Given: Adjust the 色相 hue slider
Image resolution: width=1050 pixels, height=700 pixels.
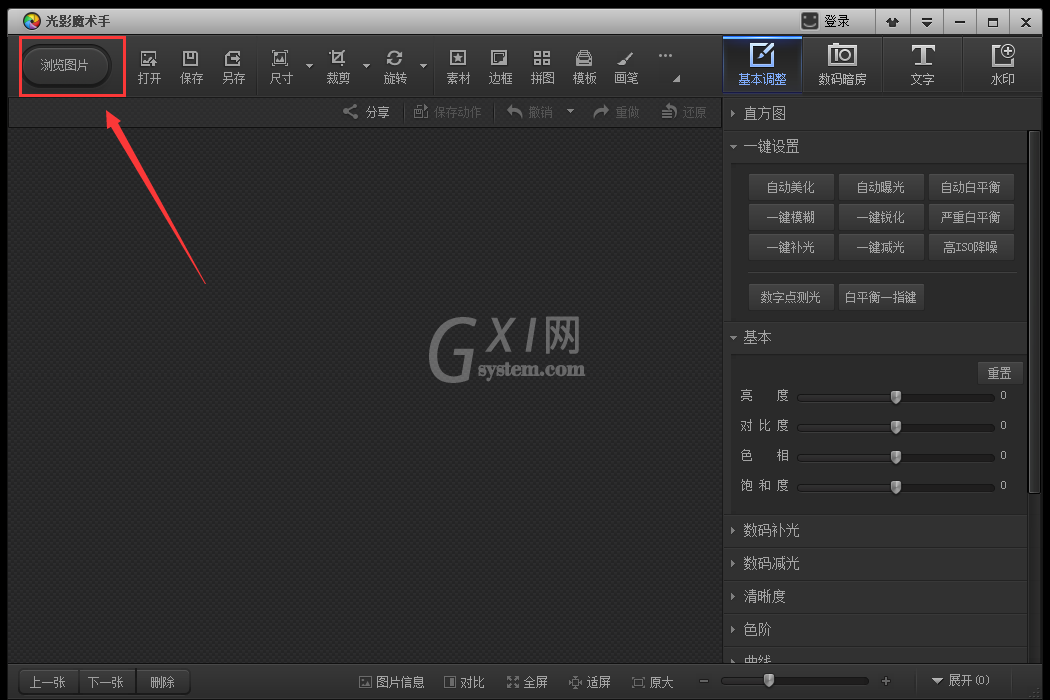Looking at the screenshot, I should (895, 457).
